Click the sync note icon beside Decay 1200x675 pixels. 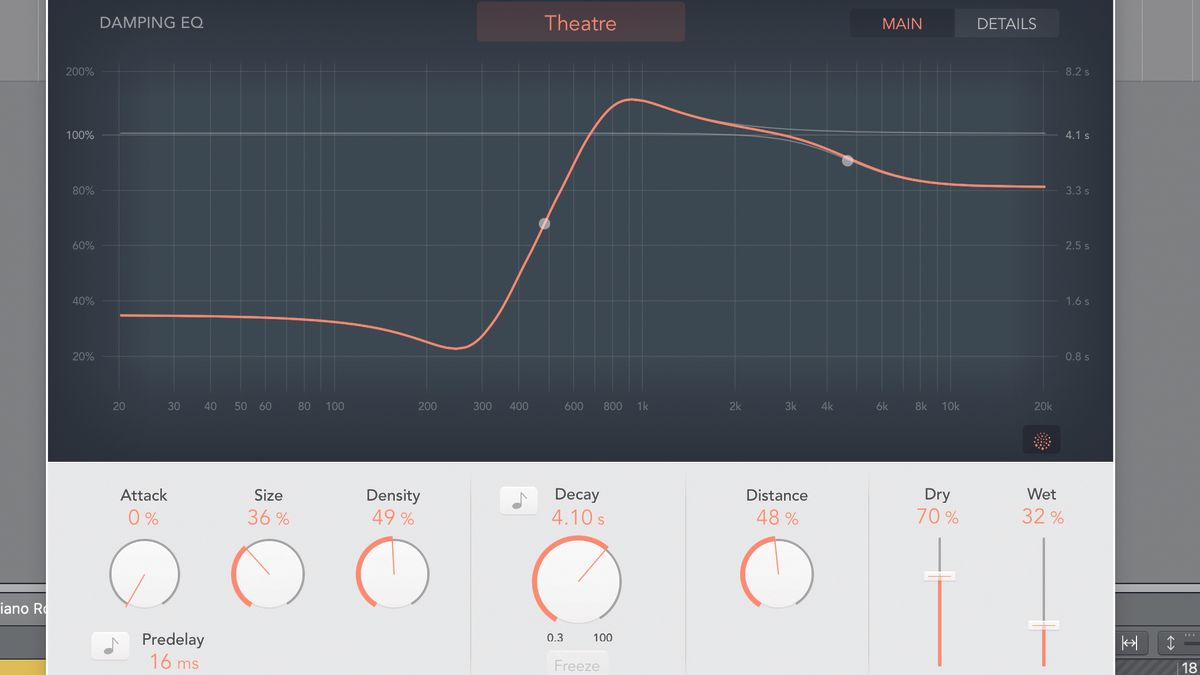518,500
